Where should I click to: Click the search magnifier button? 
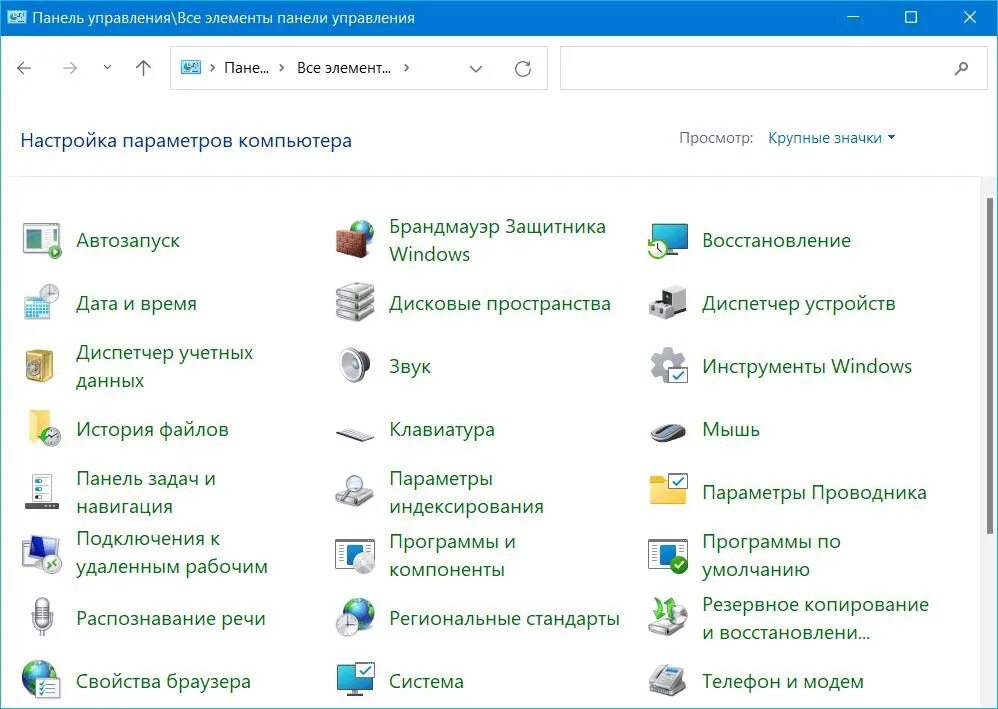[961, 68]
